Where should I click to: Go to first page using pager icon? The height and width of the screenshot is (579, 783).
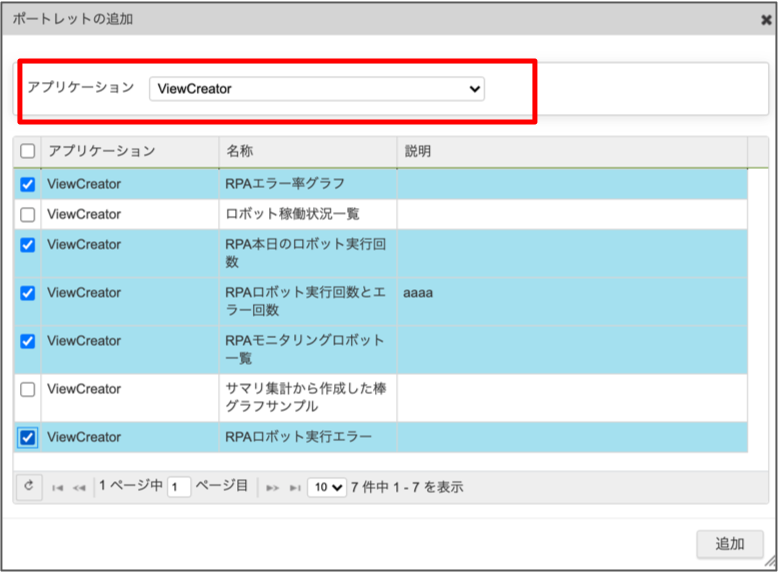58,488
